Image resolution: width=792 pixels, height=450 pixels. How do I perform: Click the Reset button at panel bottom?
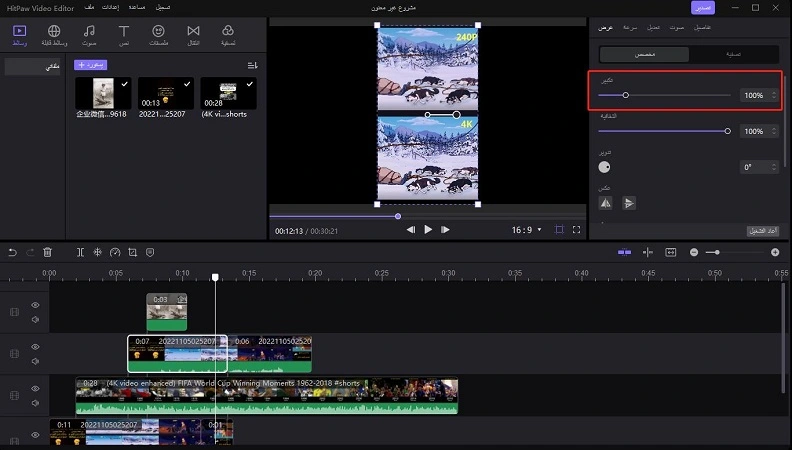763,231
